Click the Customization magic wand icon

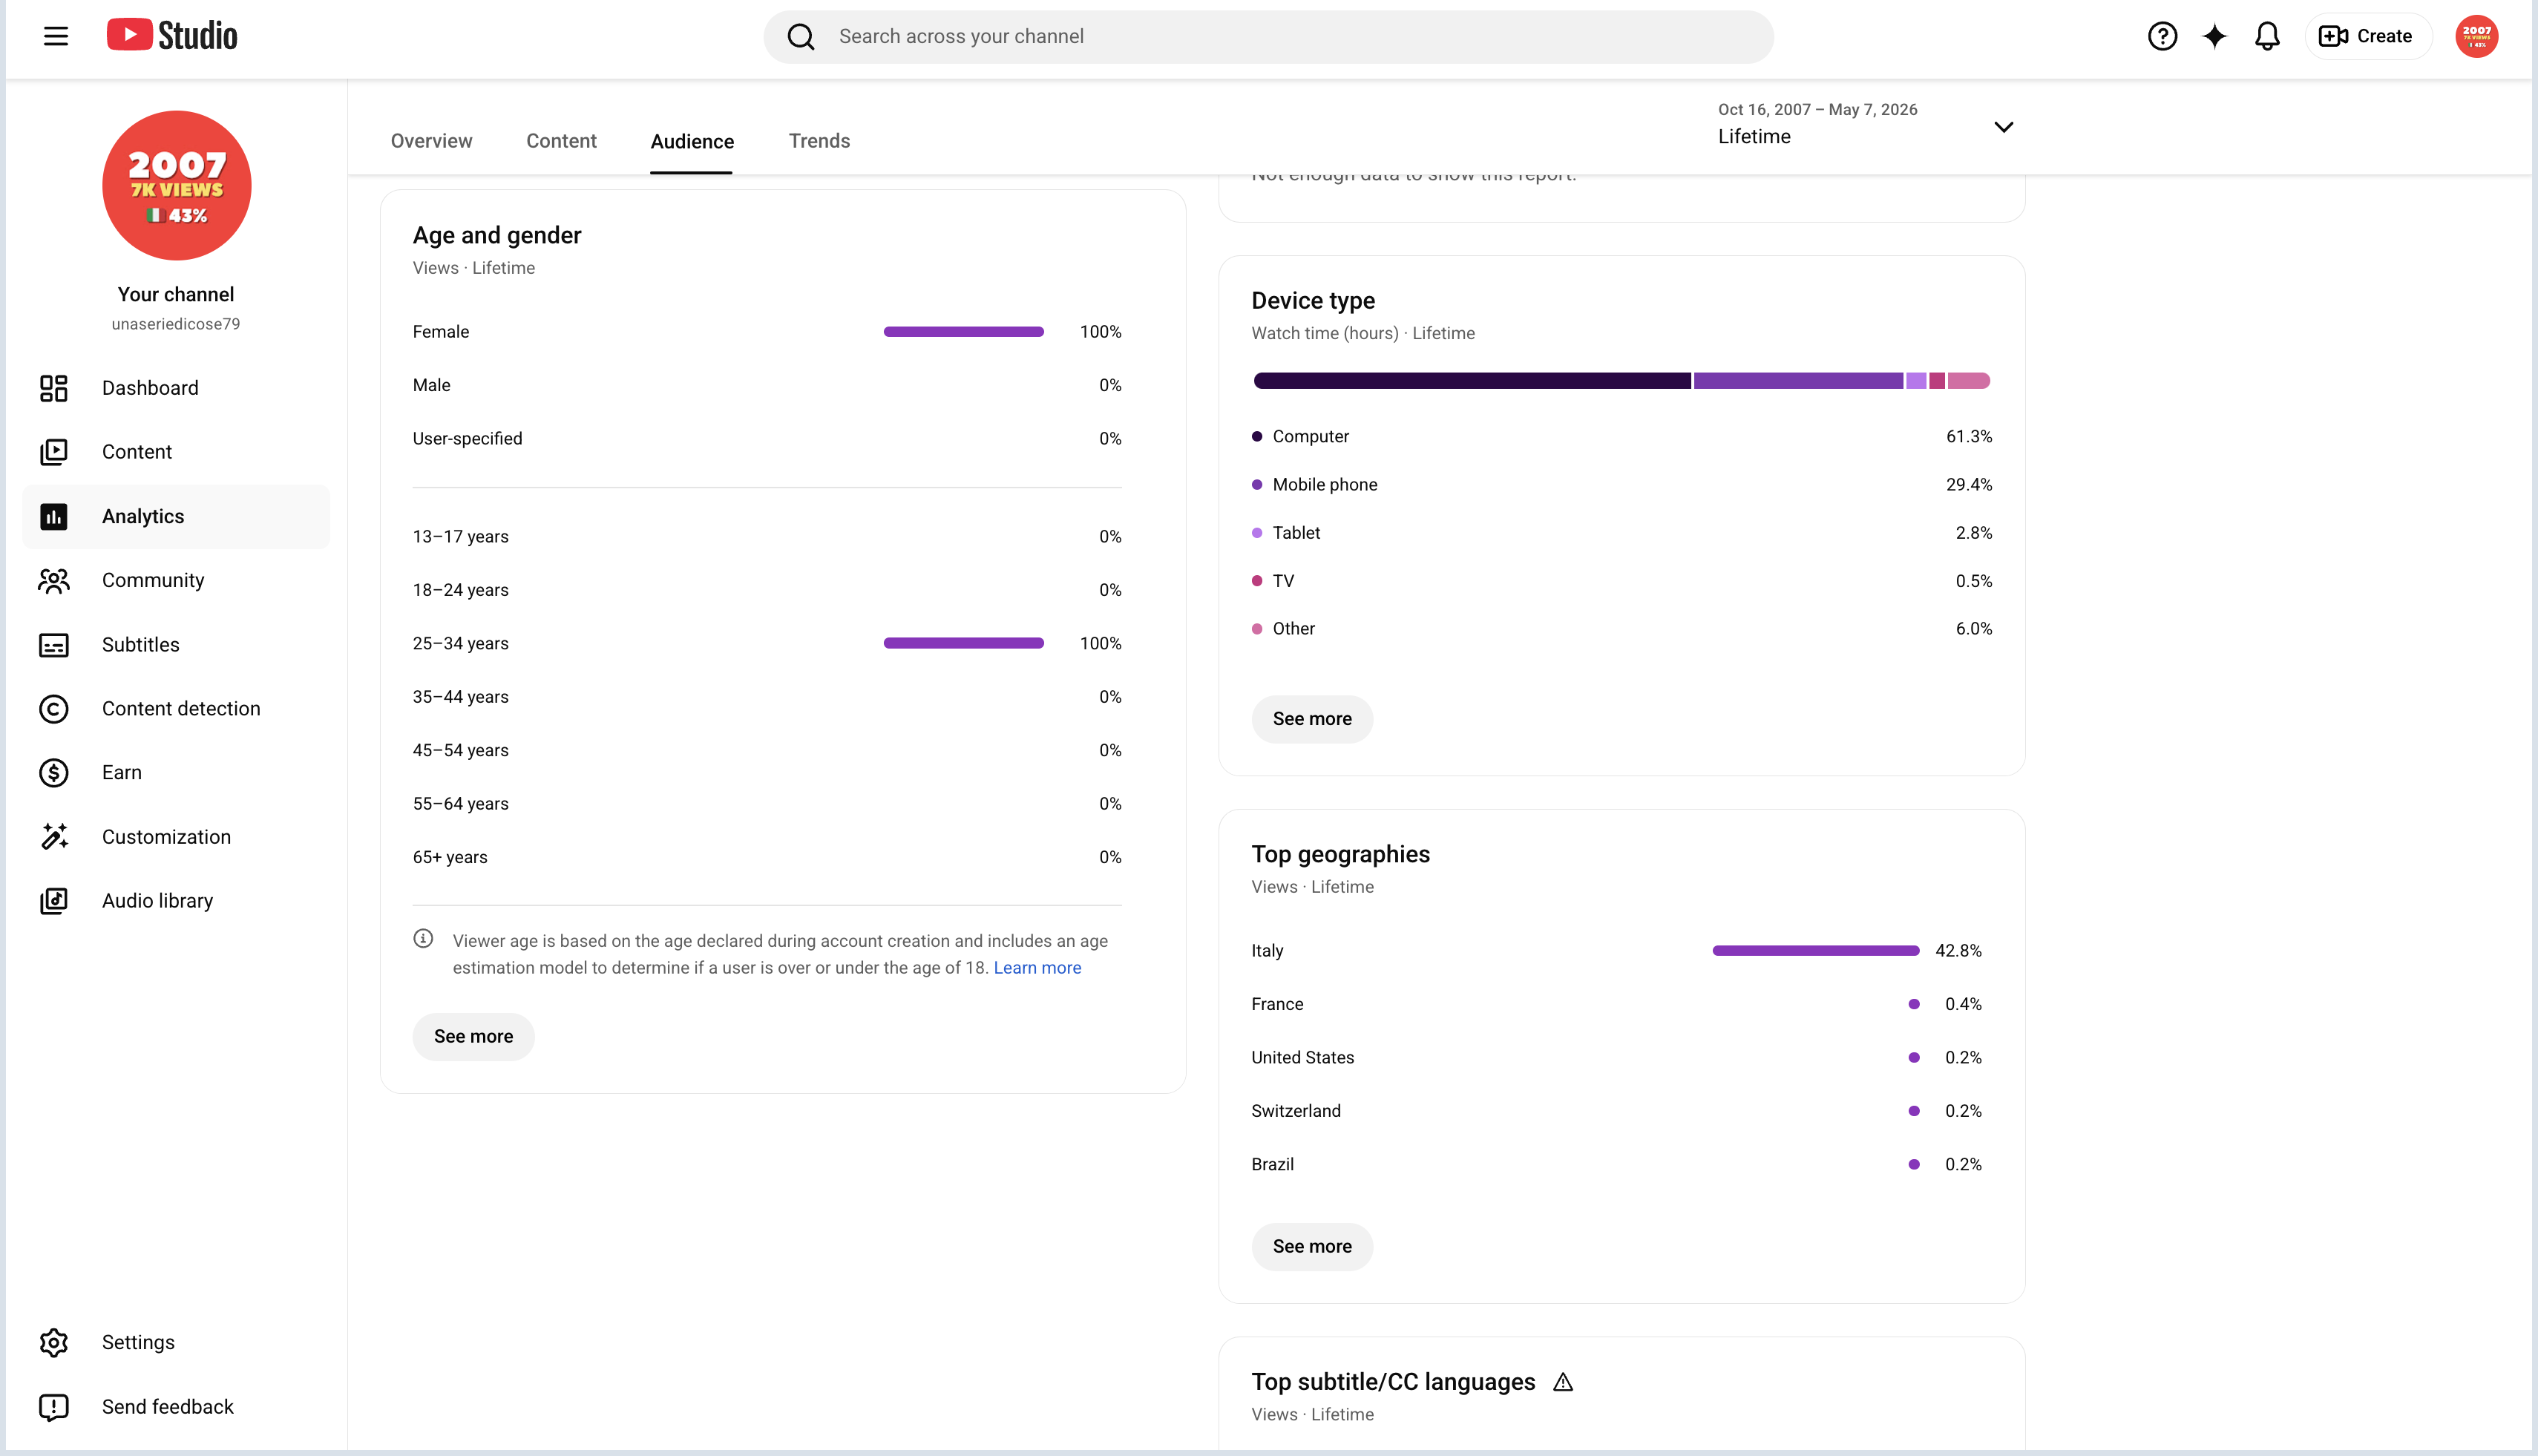tap(54, 837)
